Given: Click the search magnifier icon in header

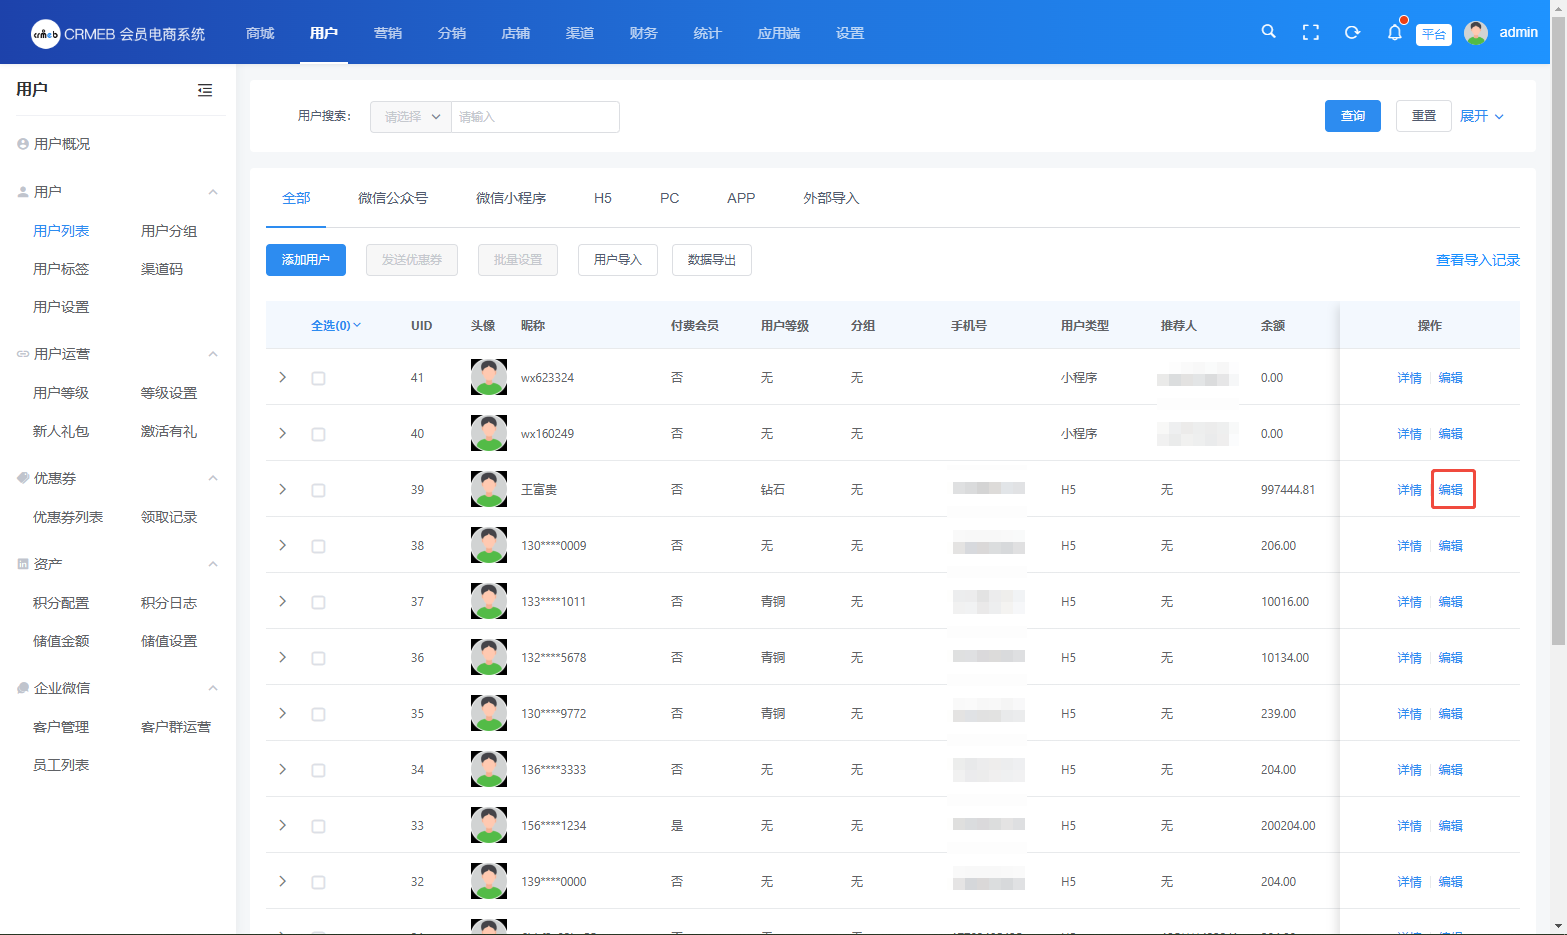Looking at the screenshot, I should (1268, 32).
